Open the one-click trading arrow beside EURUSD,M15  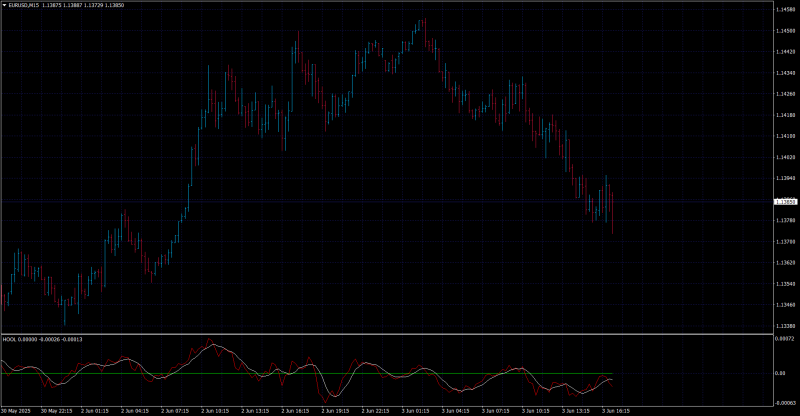[x=5, y=5]
